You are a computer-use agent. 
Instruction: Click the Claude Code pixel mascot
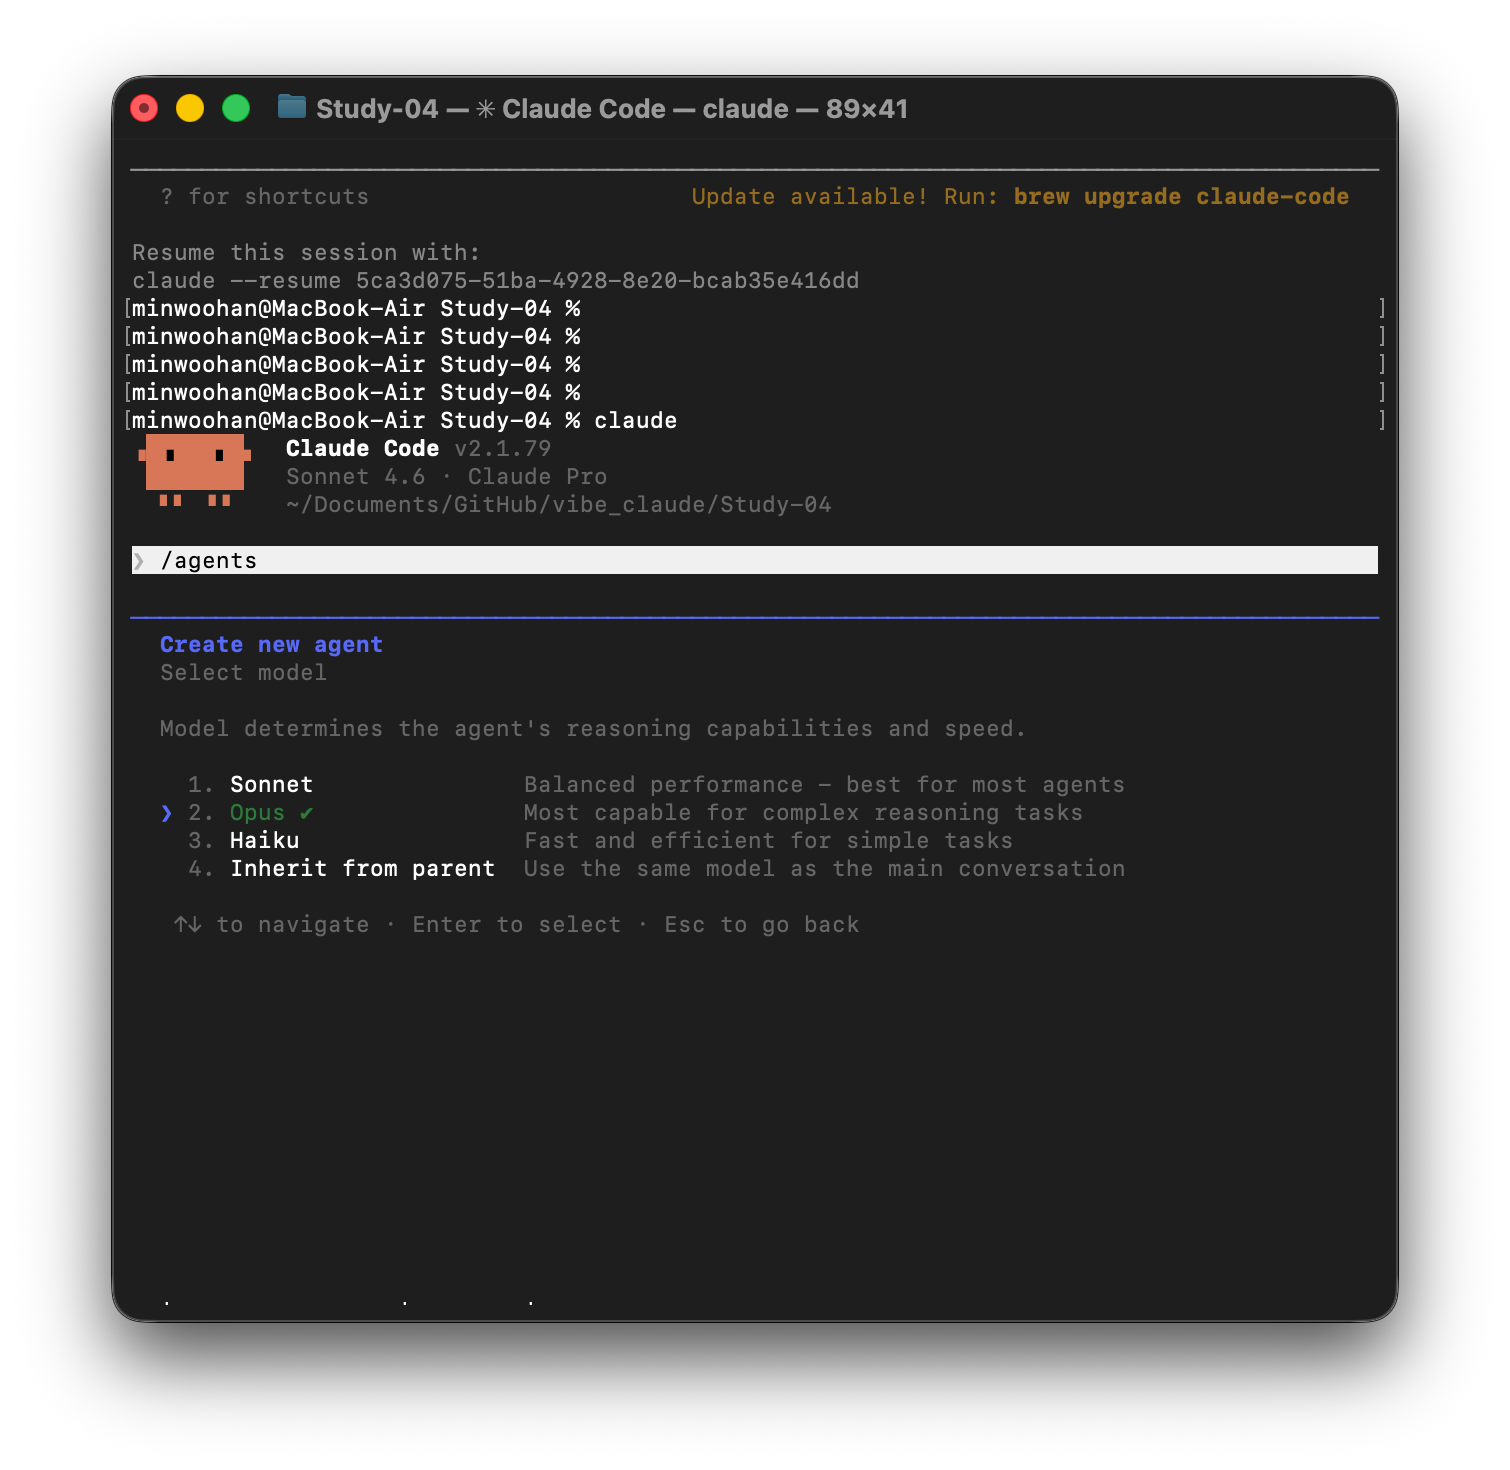195,470
